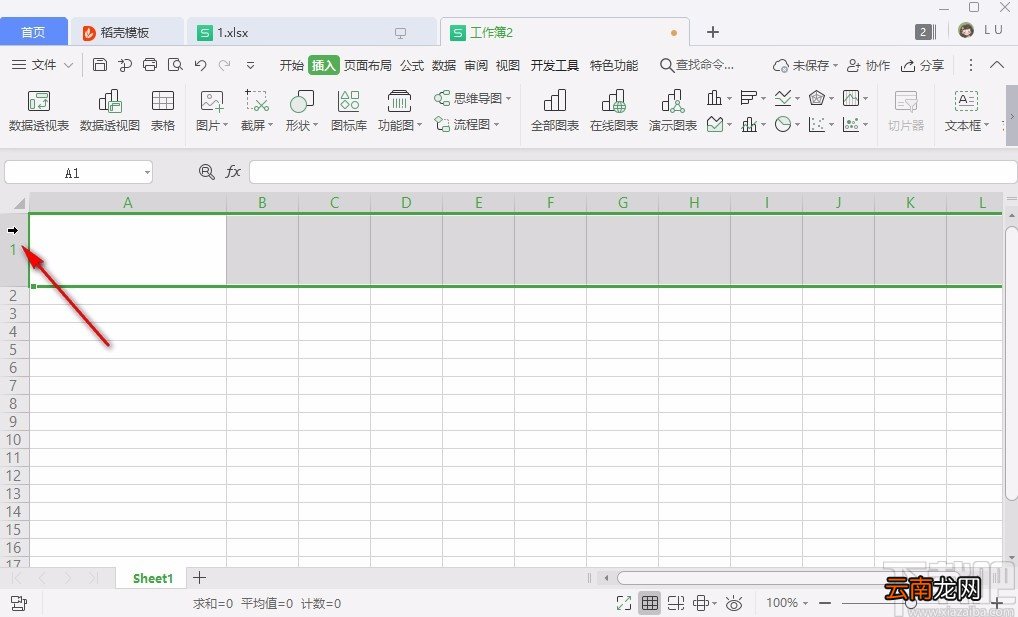Open All Charts (全部图表)

[555, 111]
